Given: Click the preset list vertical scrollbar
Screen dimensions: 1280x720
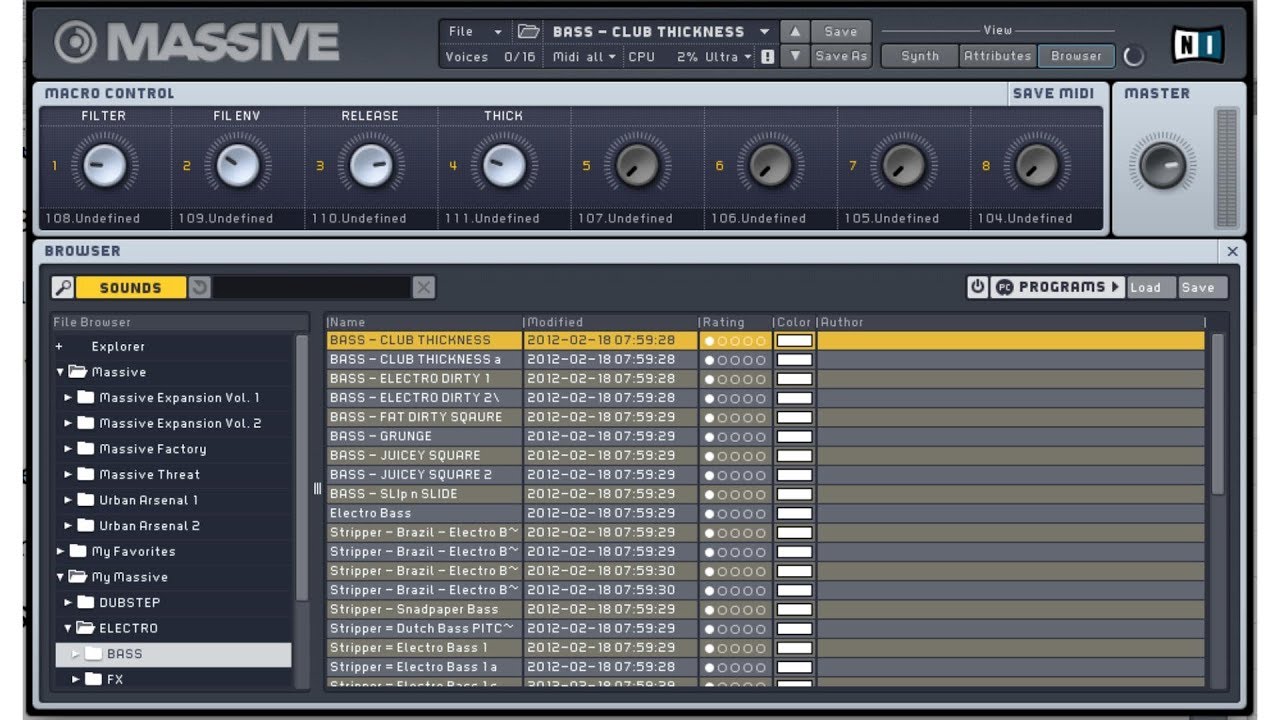Looking at the screenshot, I should 1217,415.
